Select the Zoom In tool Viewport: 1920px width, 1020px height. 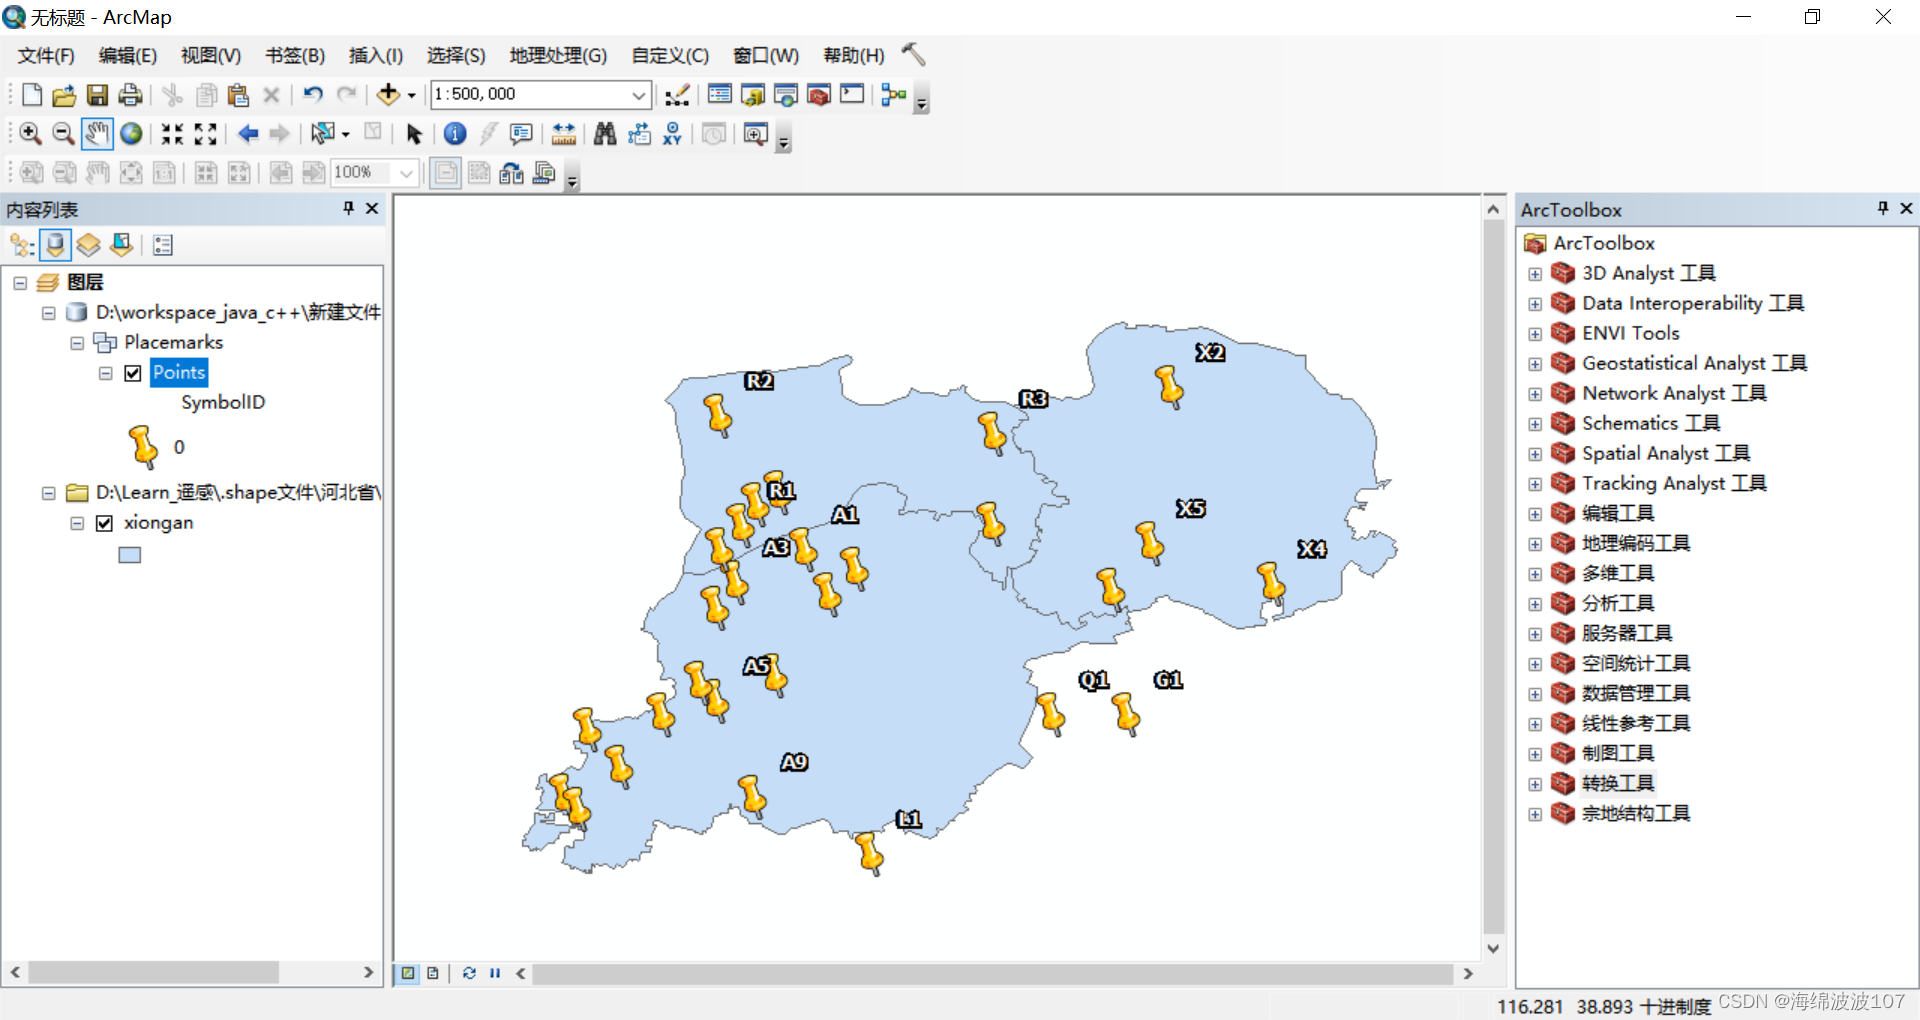tap(30, 134)
